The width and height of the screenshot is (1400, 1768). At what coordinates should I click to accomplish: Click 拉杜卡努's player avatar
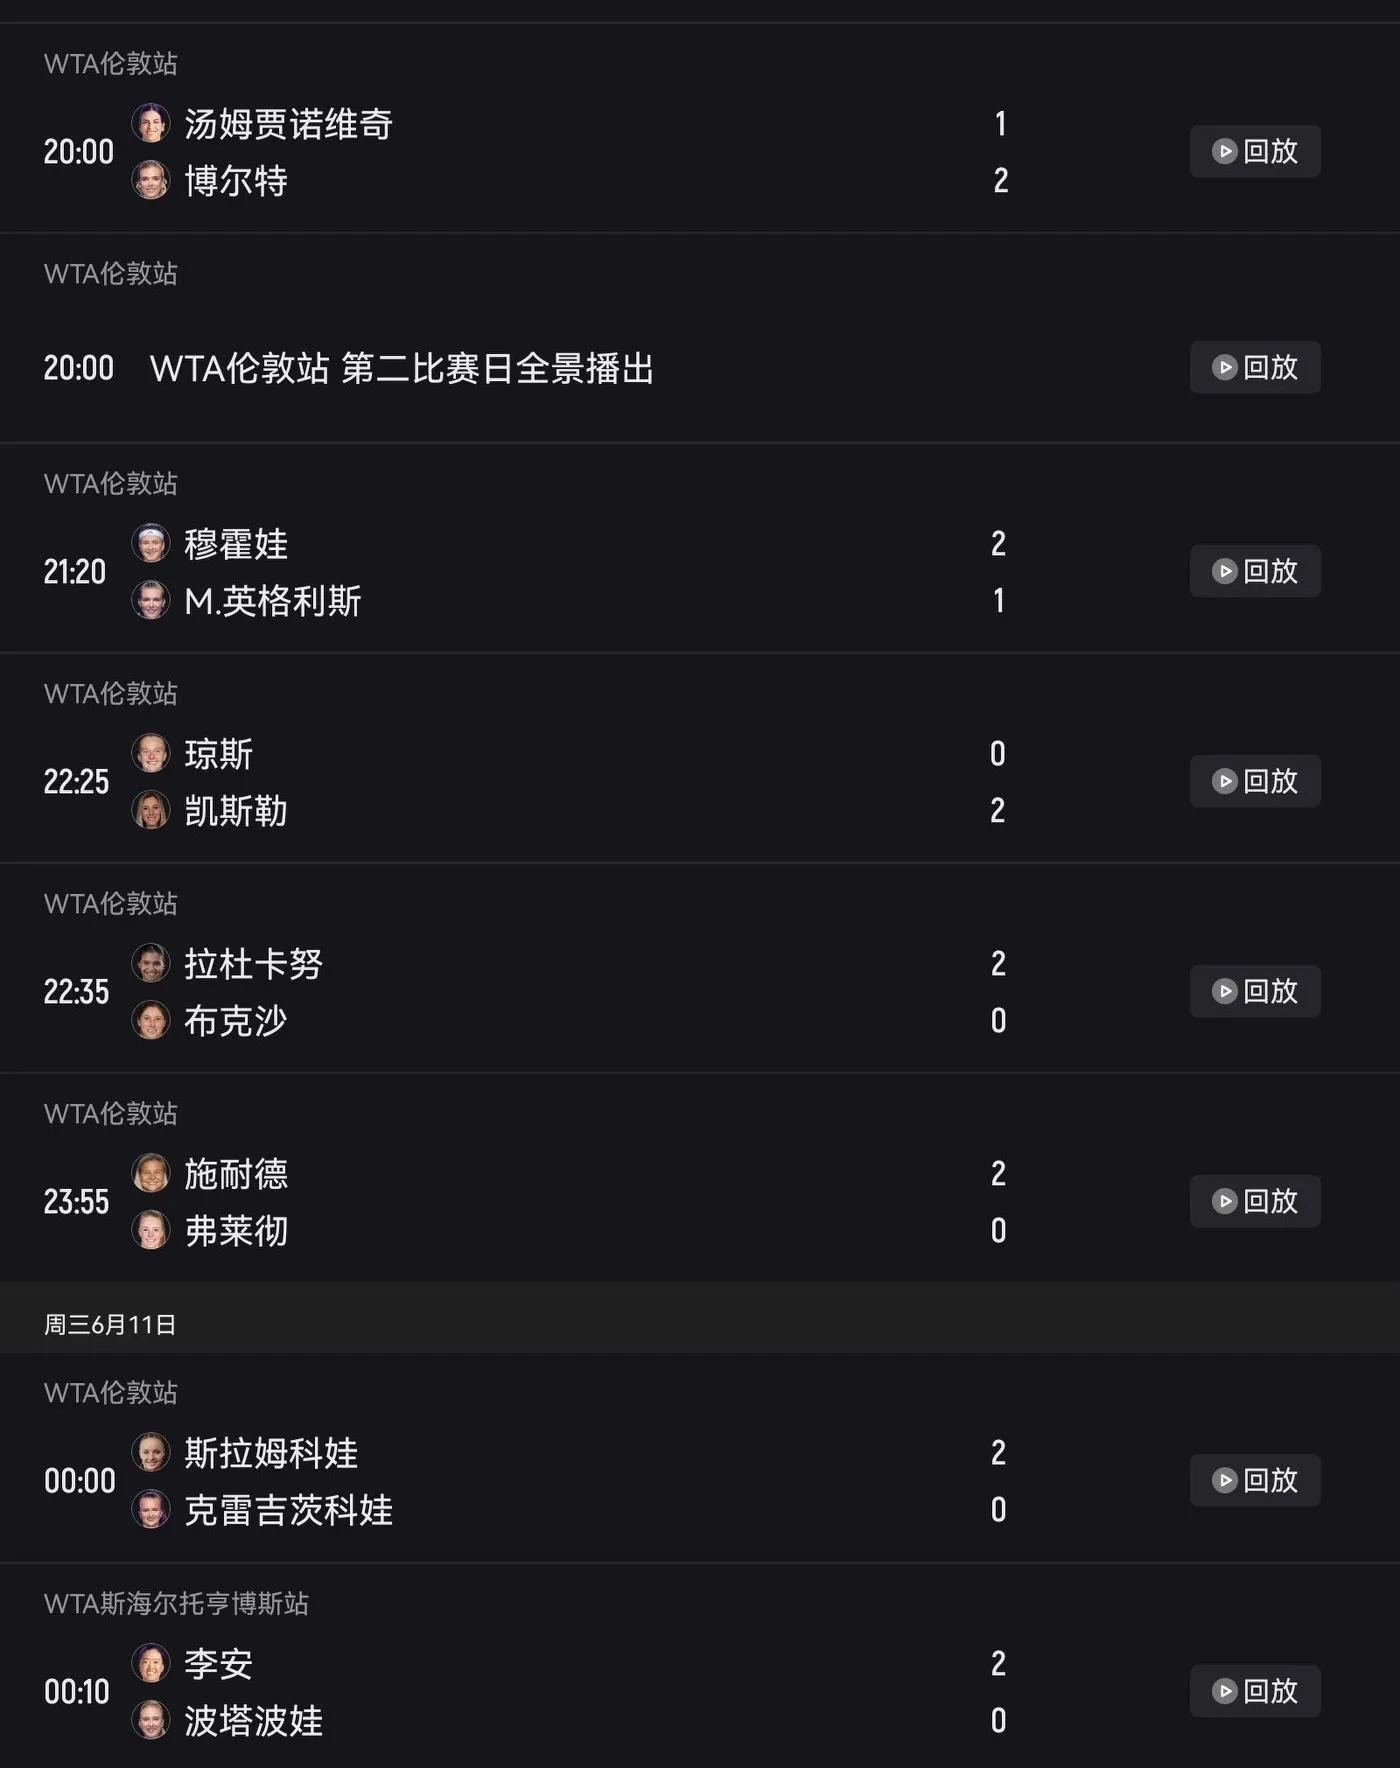pyautogui.click(x=151, y=963)
